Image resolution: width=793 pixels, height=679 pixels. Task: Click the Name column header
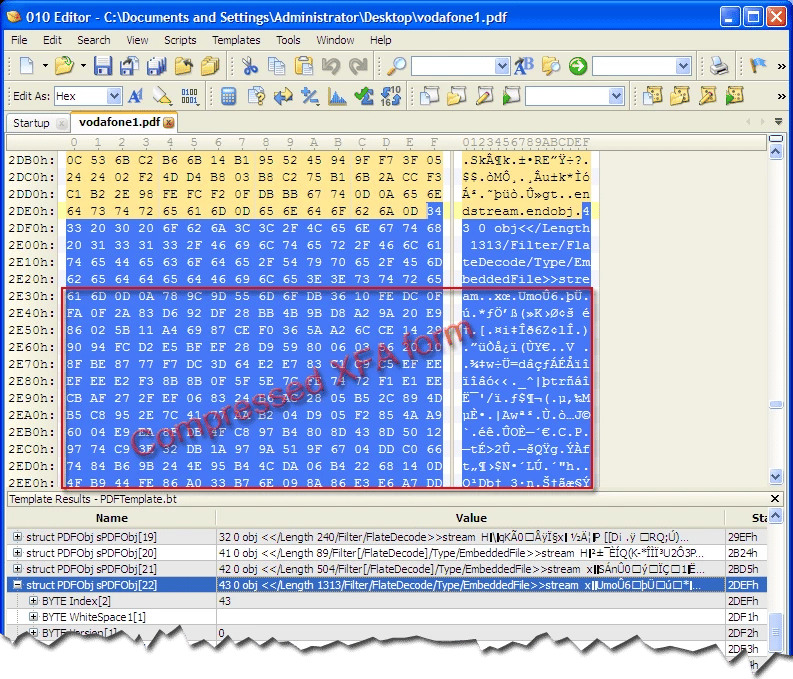click(x=111, y=518)
